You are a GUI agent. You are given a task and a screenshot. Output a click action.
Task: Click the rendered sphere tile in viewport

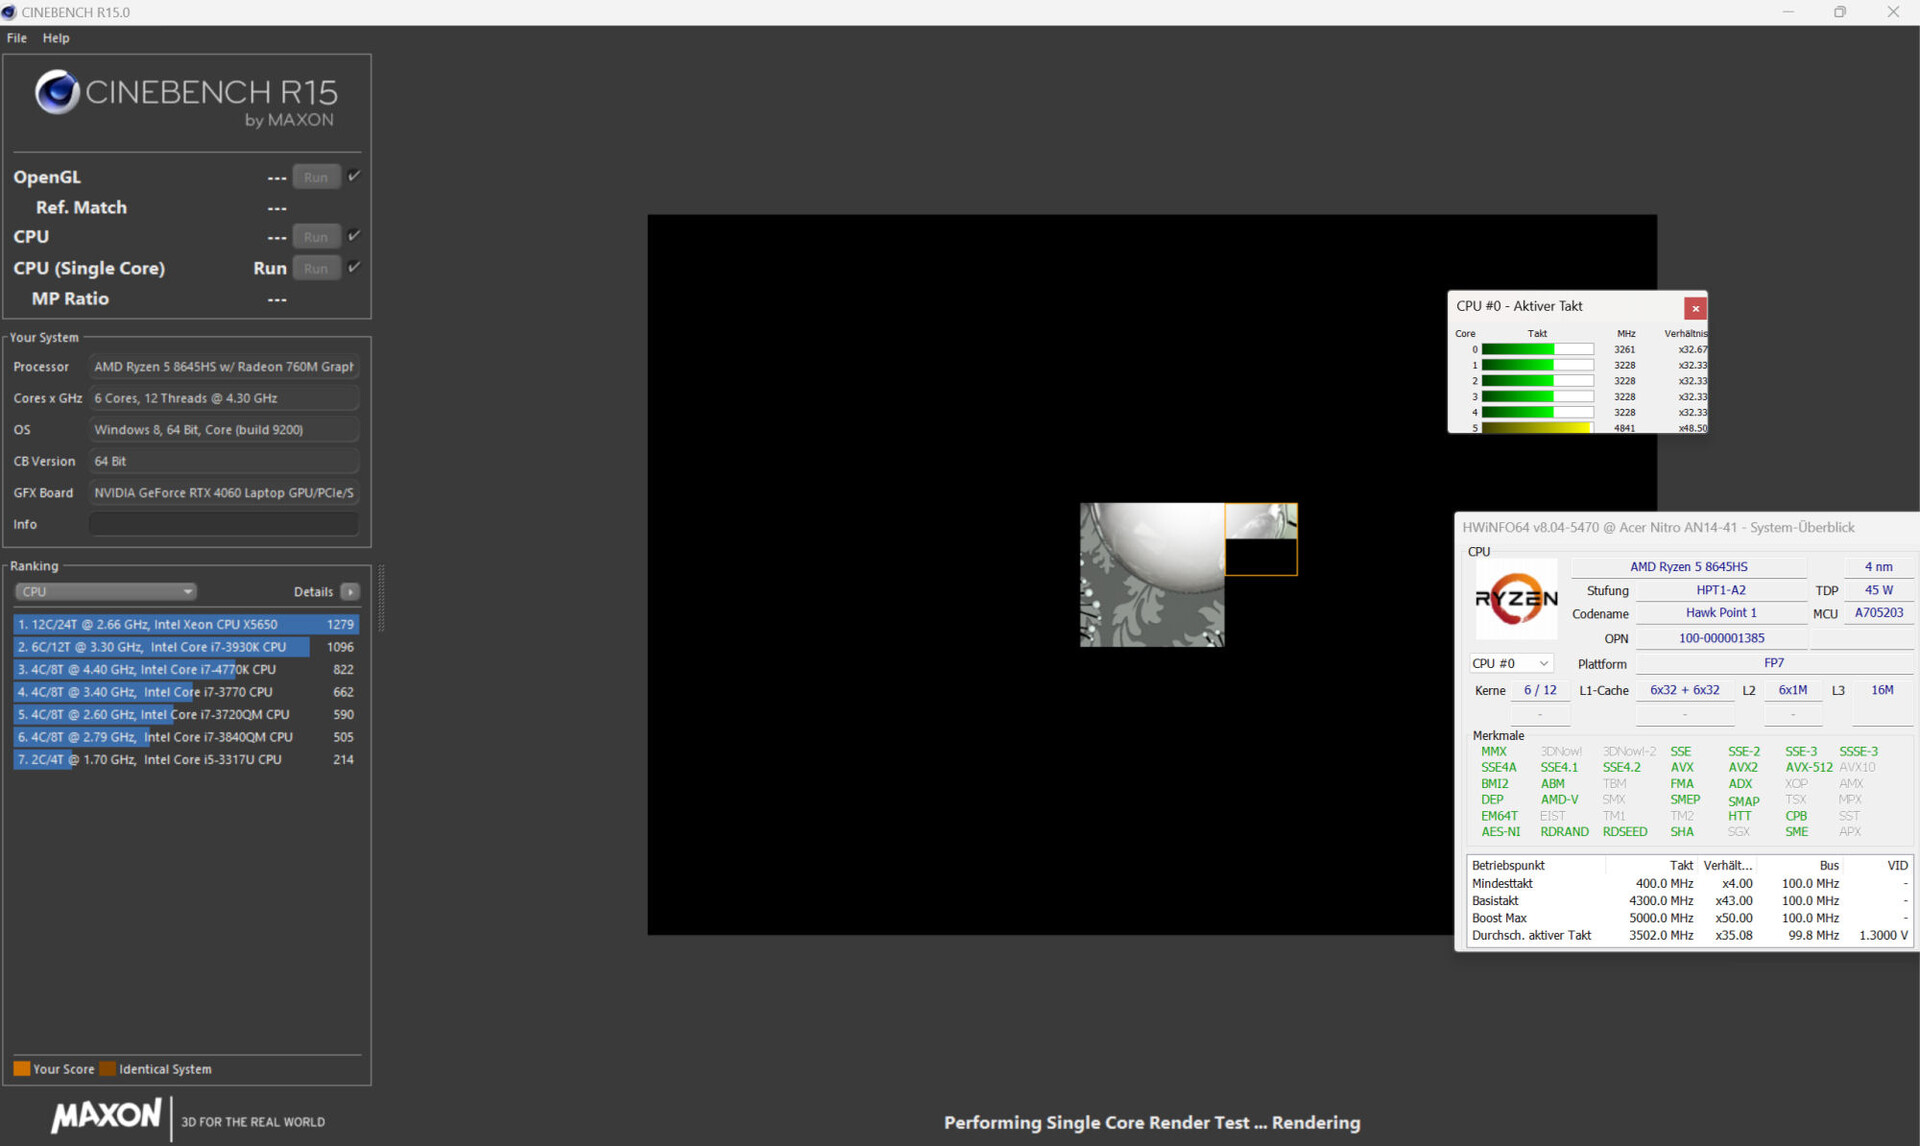pos(1151,574)
